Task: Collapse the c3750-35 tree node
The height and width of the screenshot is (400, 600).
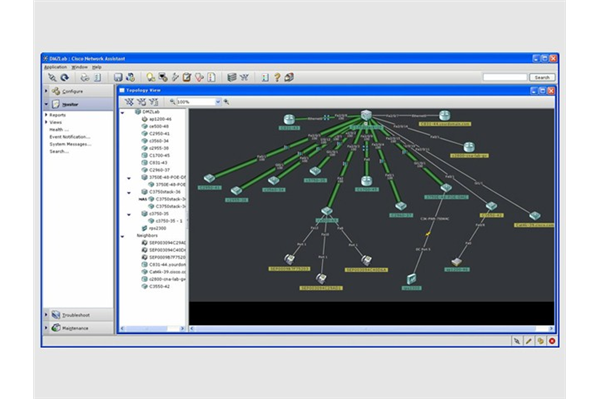Action: tap(129, 214)
